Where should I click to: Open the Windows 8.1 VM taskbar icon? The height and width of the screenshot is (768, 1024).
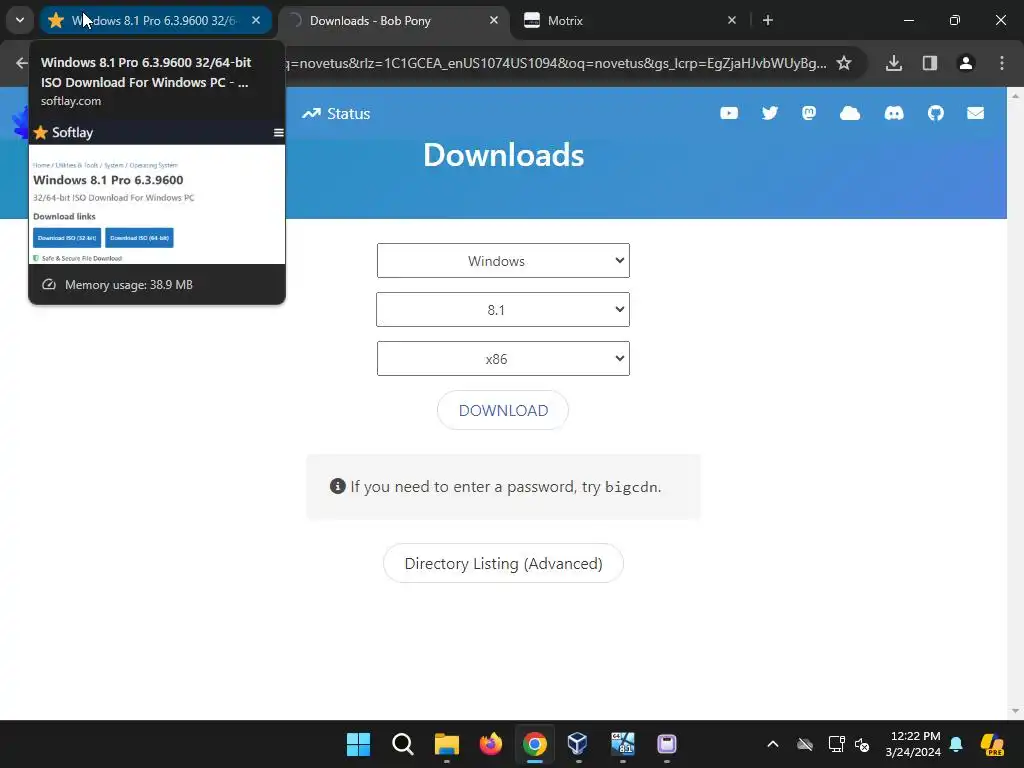click(x=622, y=744)
